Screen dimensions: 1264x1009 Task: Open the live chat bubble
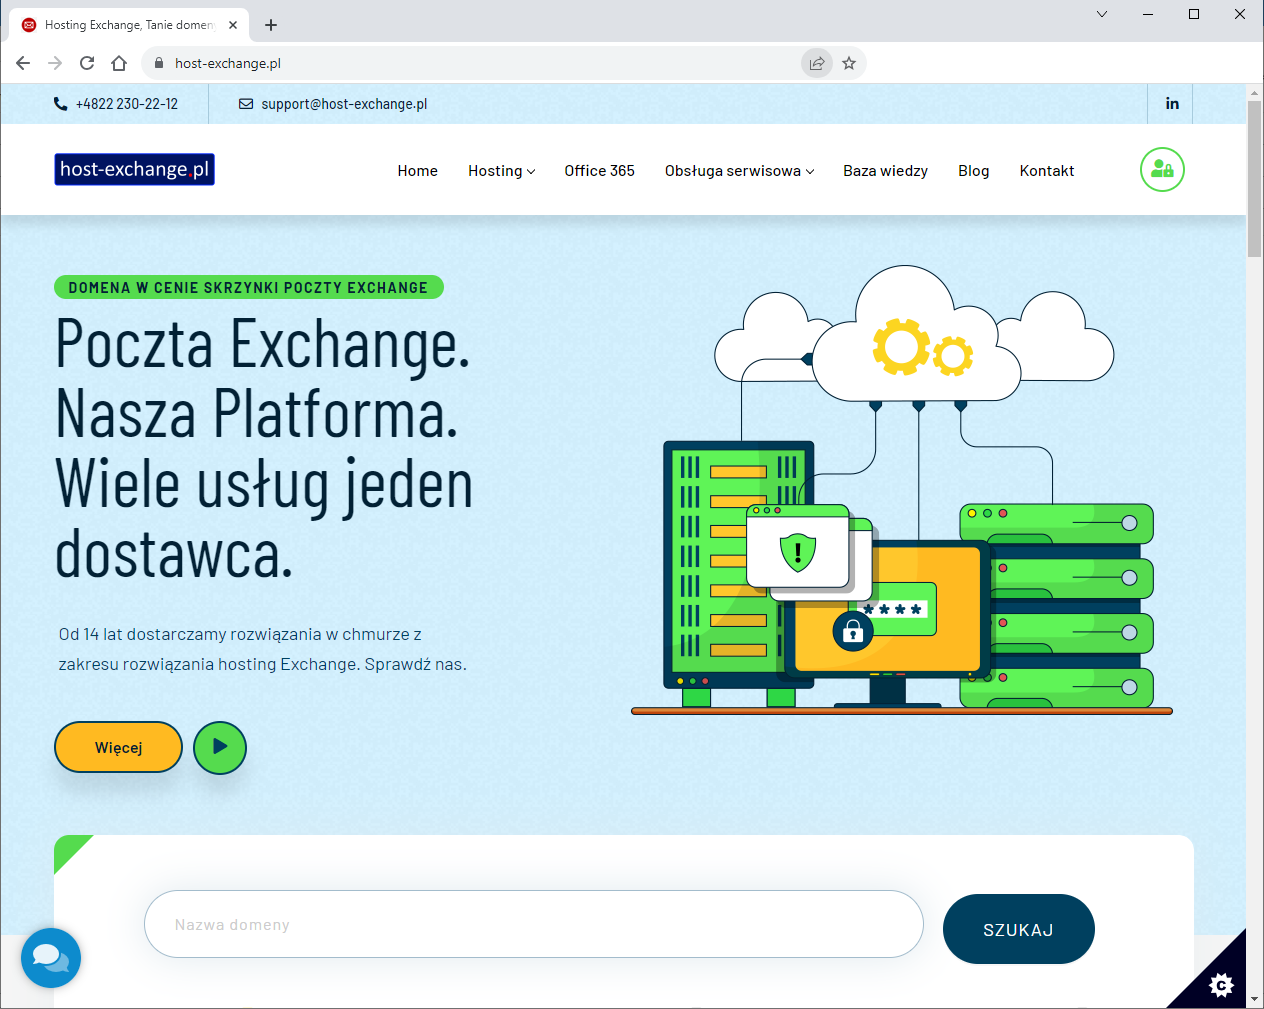tap(51, 958)
